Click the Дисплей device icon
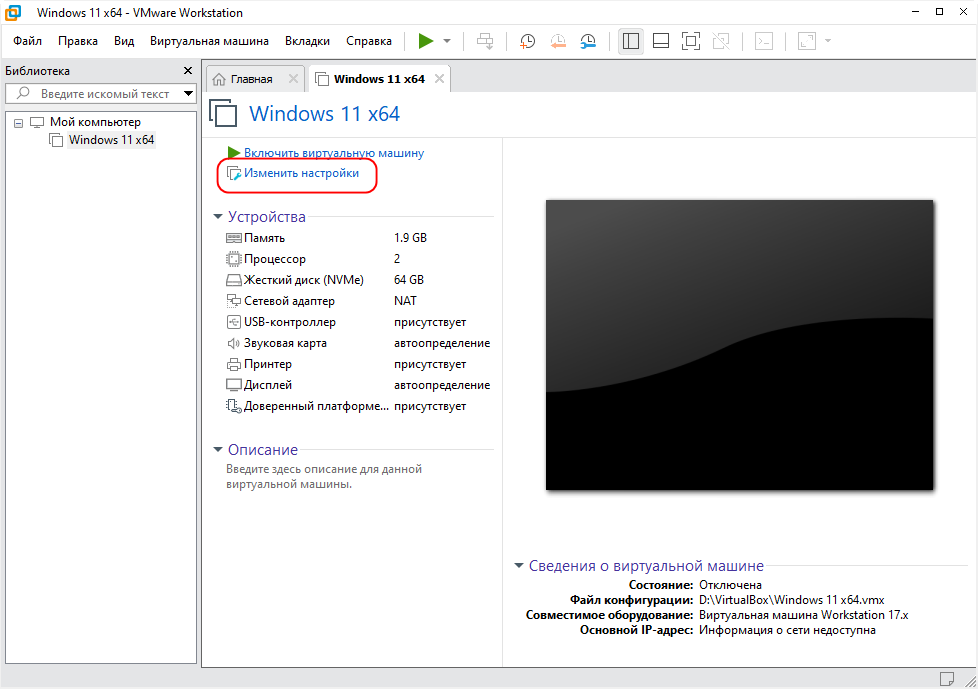Screen dimensions: 978x689 coord(234,385)
